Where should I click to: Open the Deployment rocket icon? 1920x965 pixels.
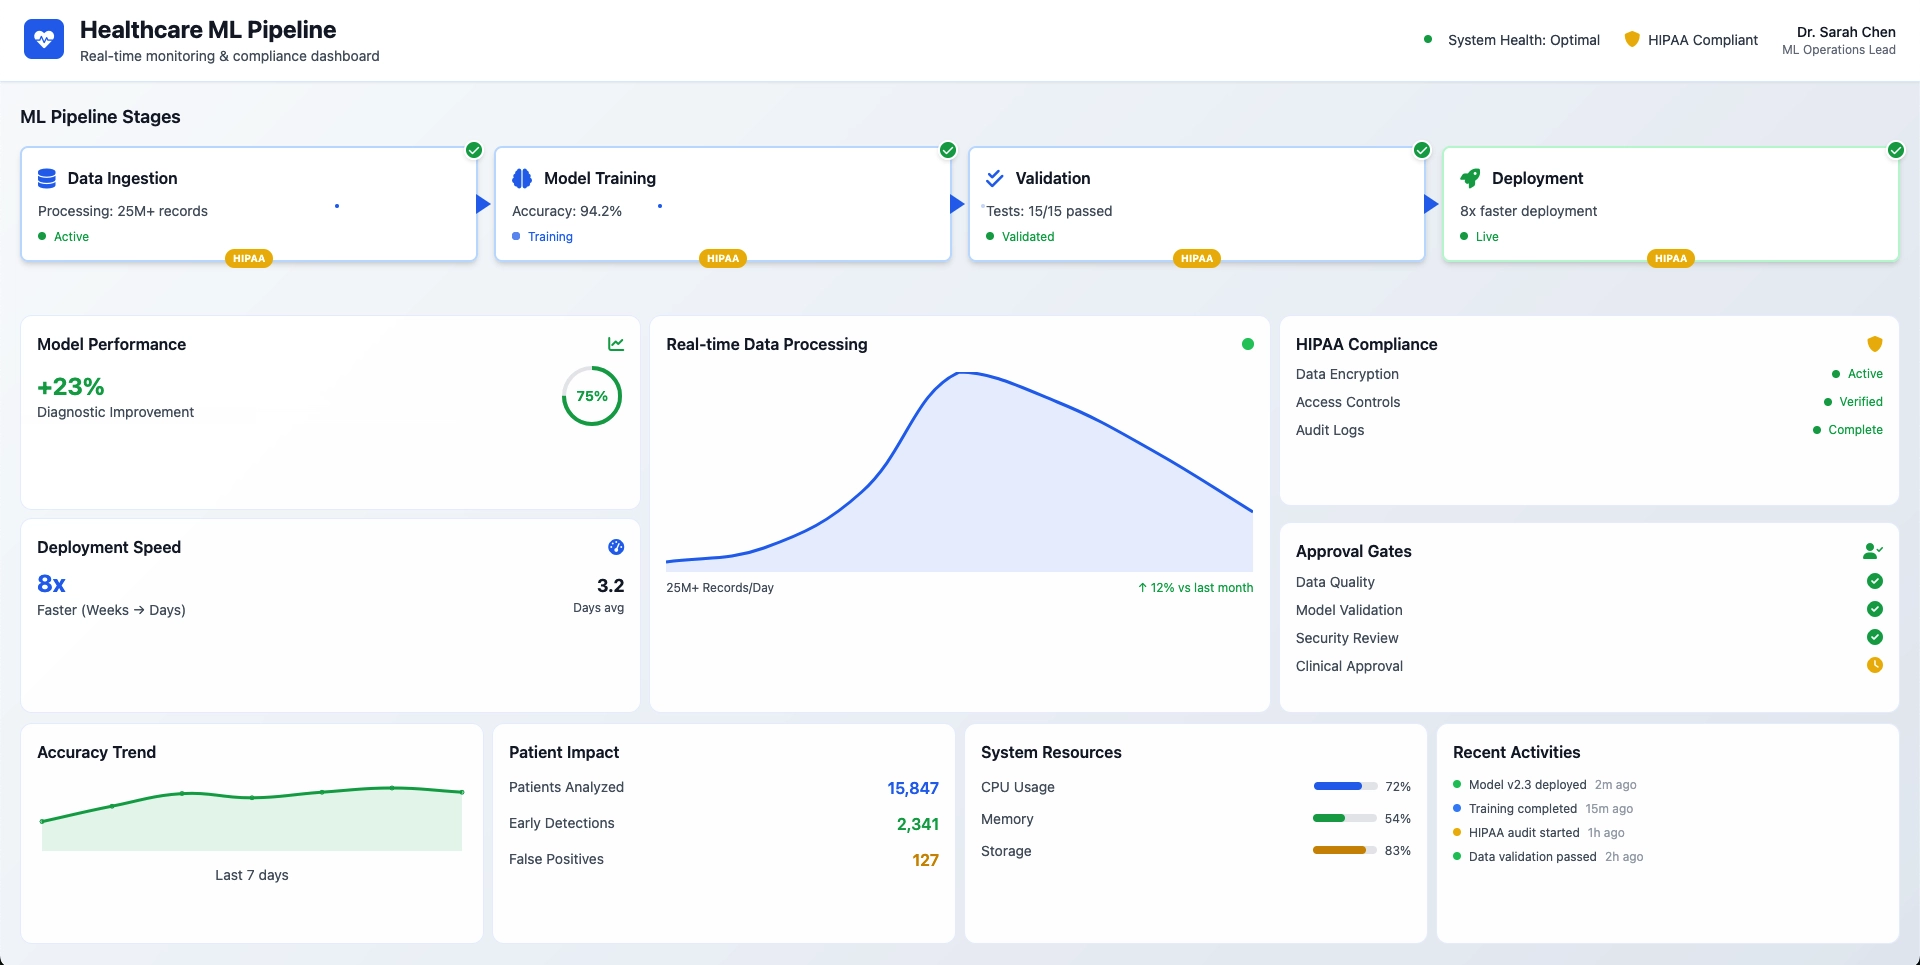1470,178
